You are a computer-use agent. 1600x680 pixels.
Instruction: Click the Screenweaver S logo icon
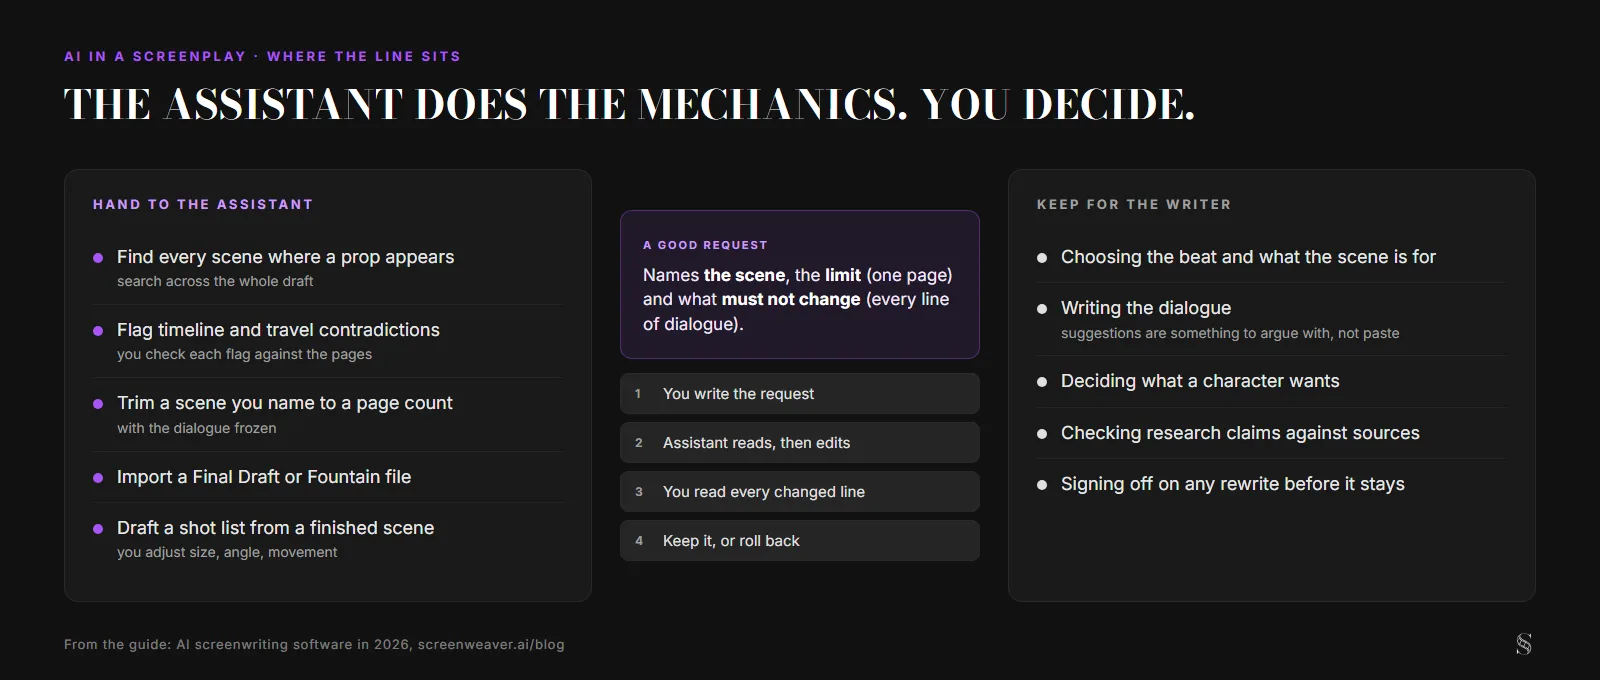(x=1523, y=644)
